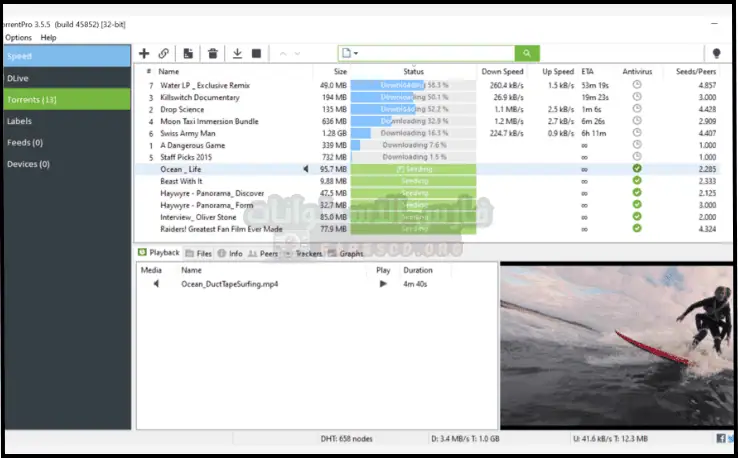Play the Ocean_DuckTapeSurfing.mp4 file
Screen dimensions: 738x458
point(383,284)
